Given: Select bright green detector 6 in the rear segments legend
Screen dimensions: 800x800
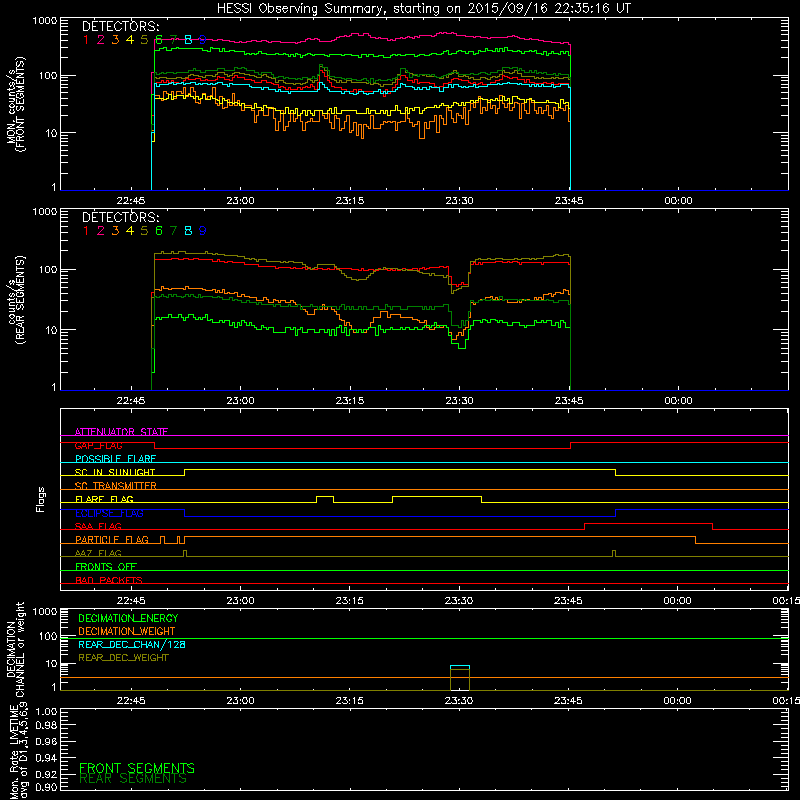Looking at the screenshot, I should click(x=159, y=231).
